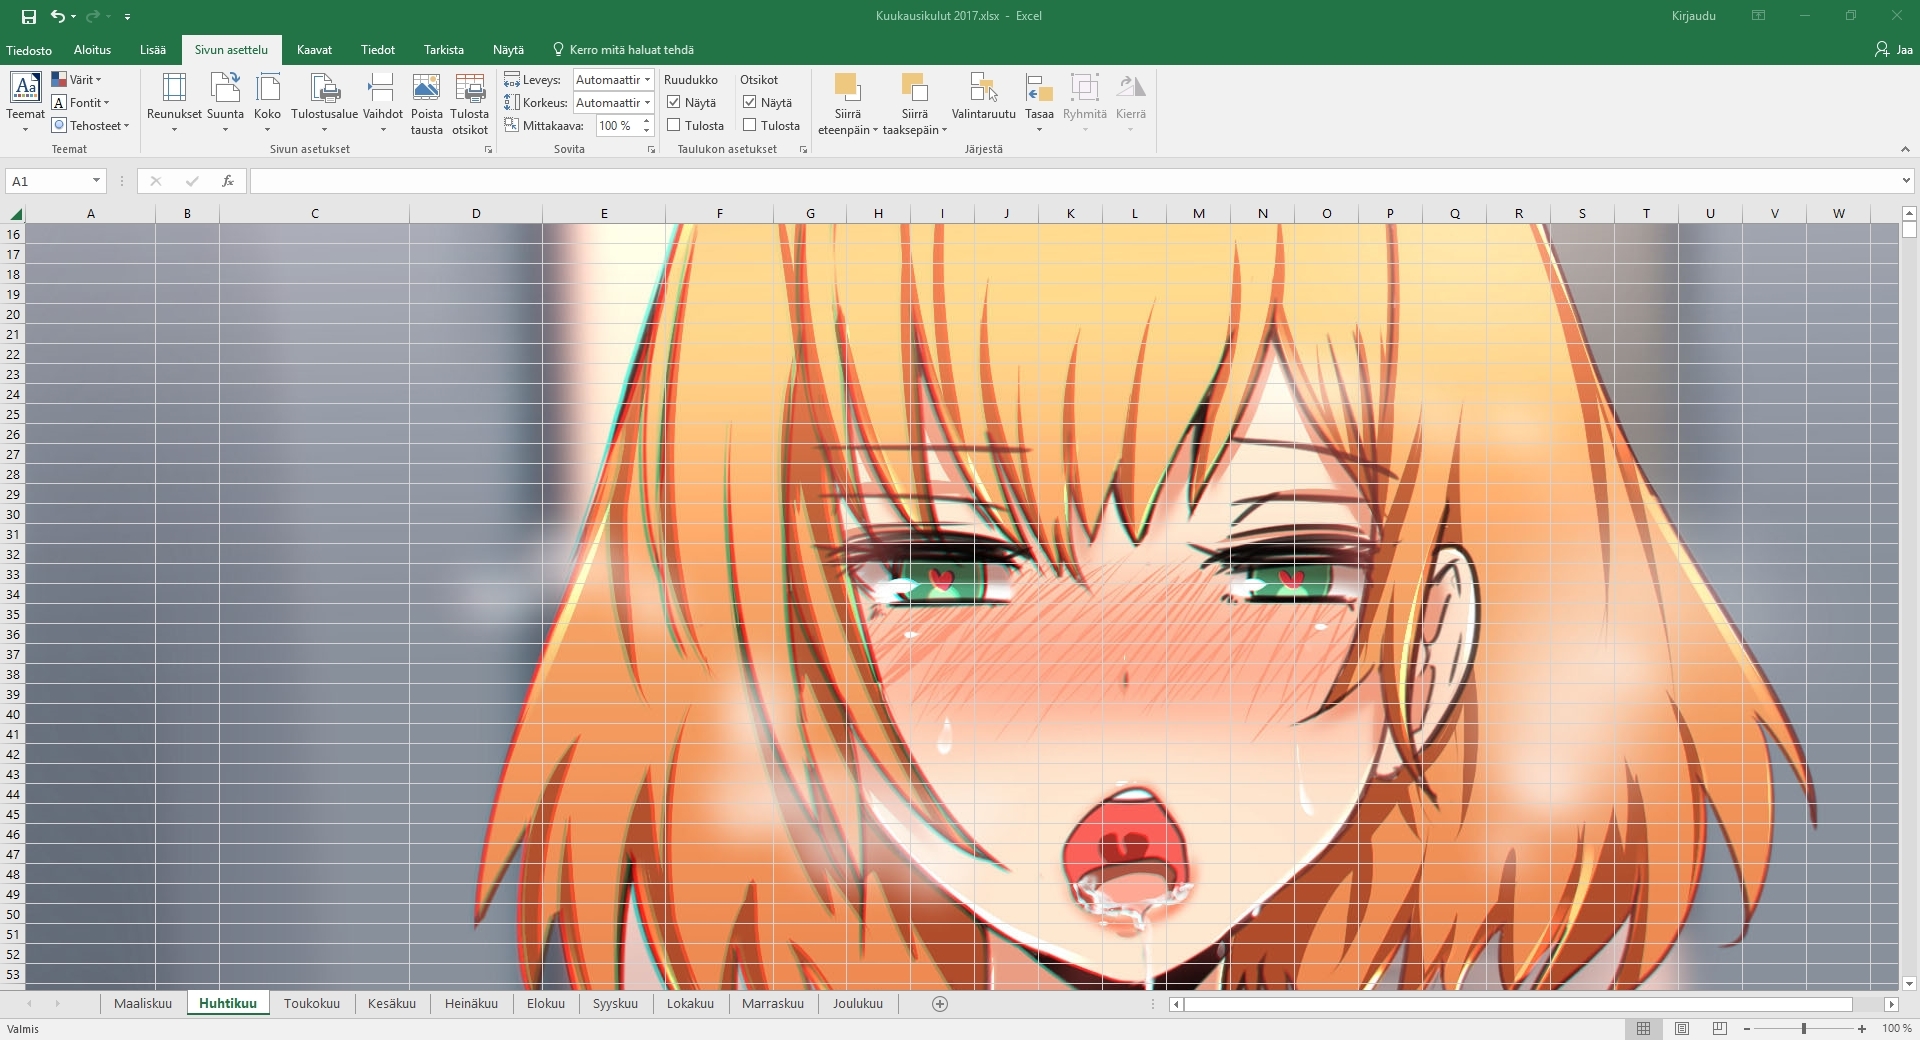Open Värit theme colors dropdown
Viewport: 1920px width, 1040px height.
click(x=77, y=79)
